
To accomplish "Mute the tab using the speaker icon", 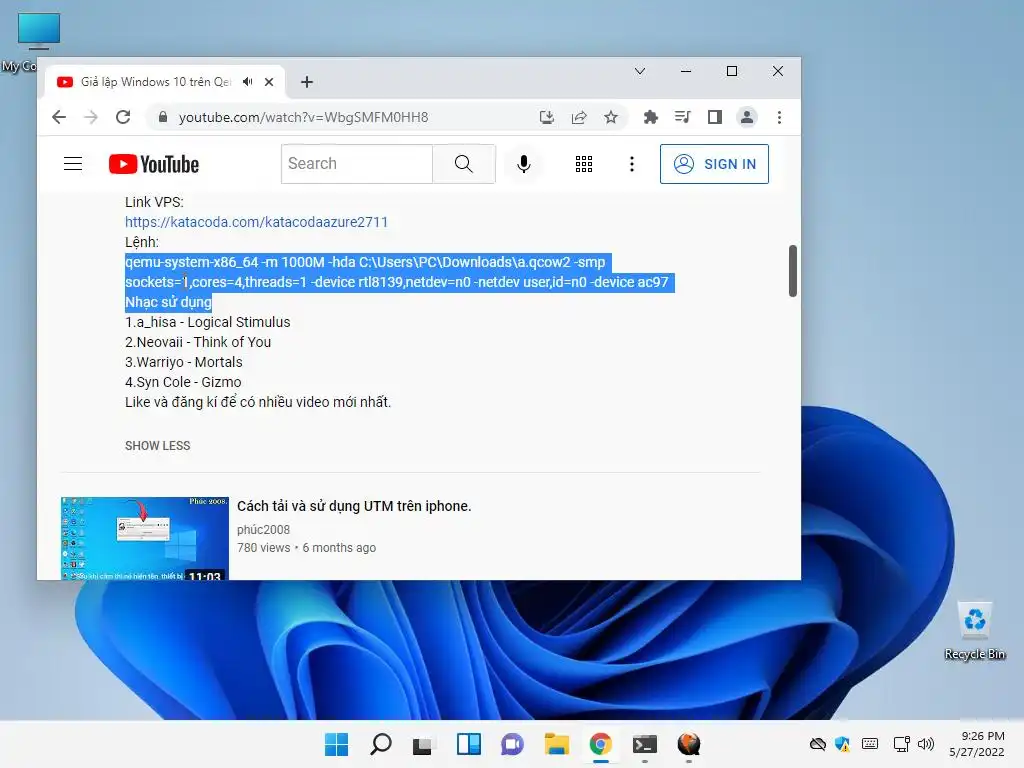I will coord(248,82).
